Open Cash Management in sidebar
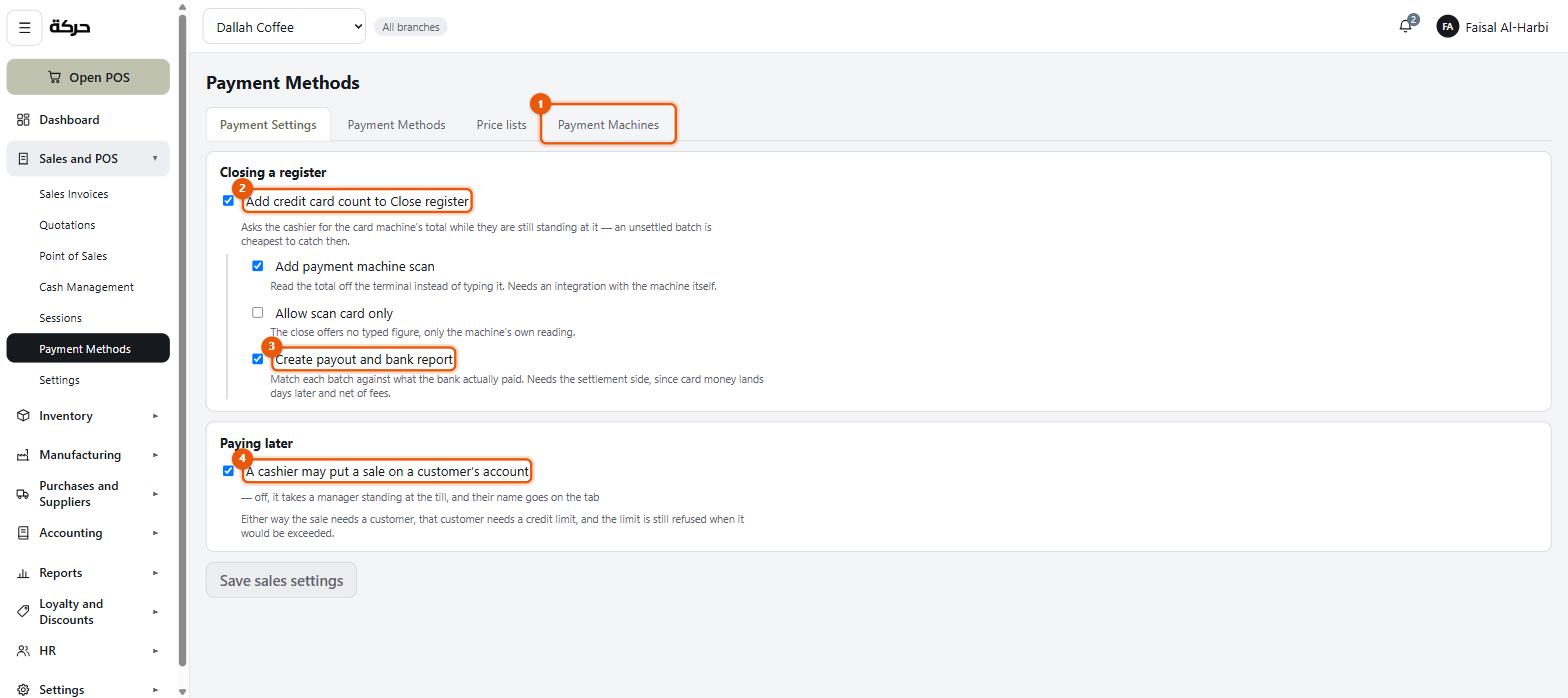Screen dimensions: 1568x698 tap(86, 287)
